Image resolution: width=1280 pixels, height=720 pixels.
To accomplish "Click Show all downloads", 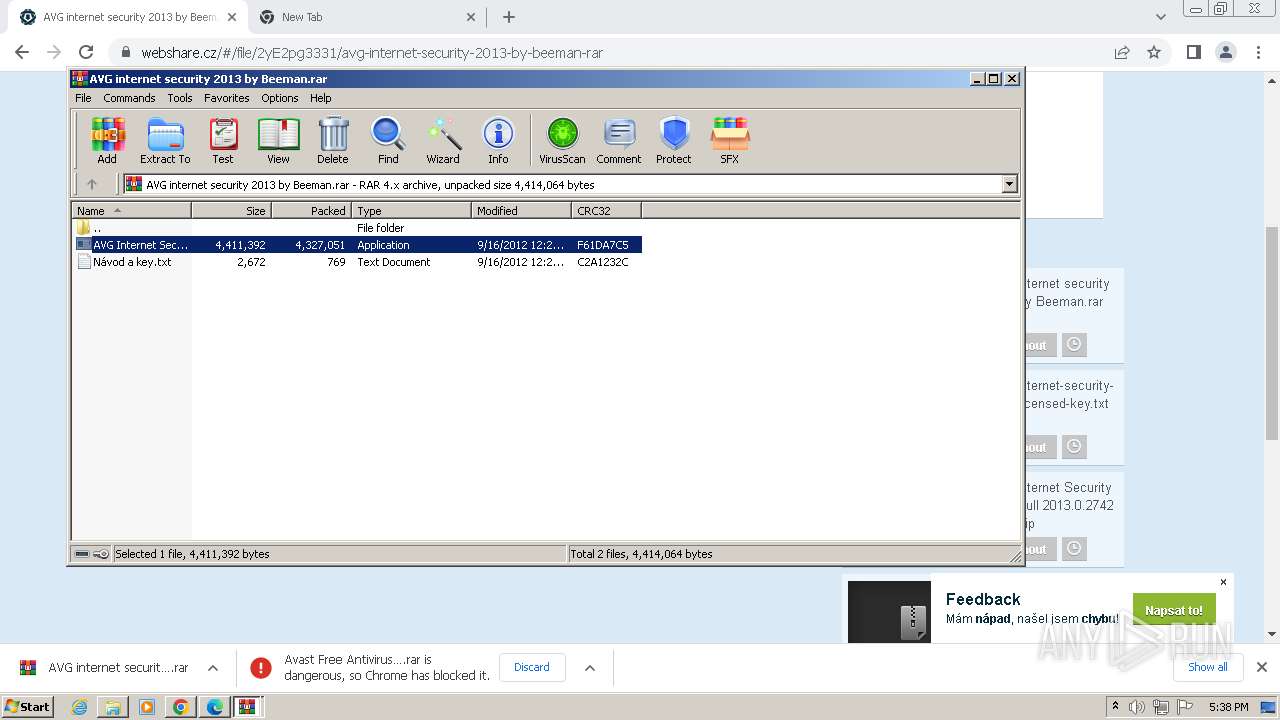I will (1207, 667).
